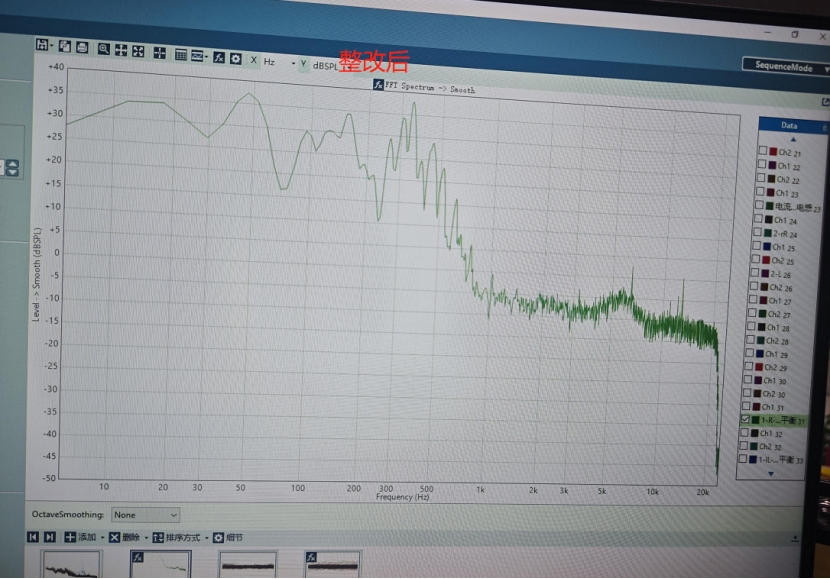The height and width of the screenshot is (579, 830).
Task: Expand the trace style dropdown arrow
Action: tap(206, 57)
